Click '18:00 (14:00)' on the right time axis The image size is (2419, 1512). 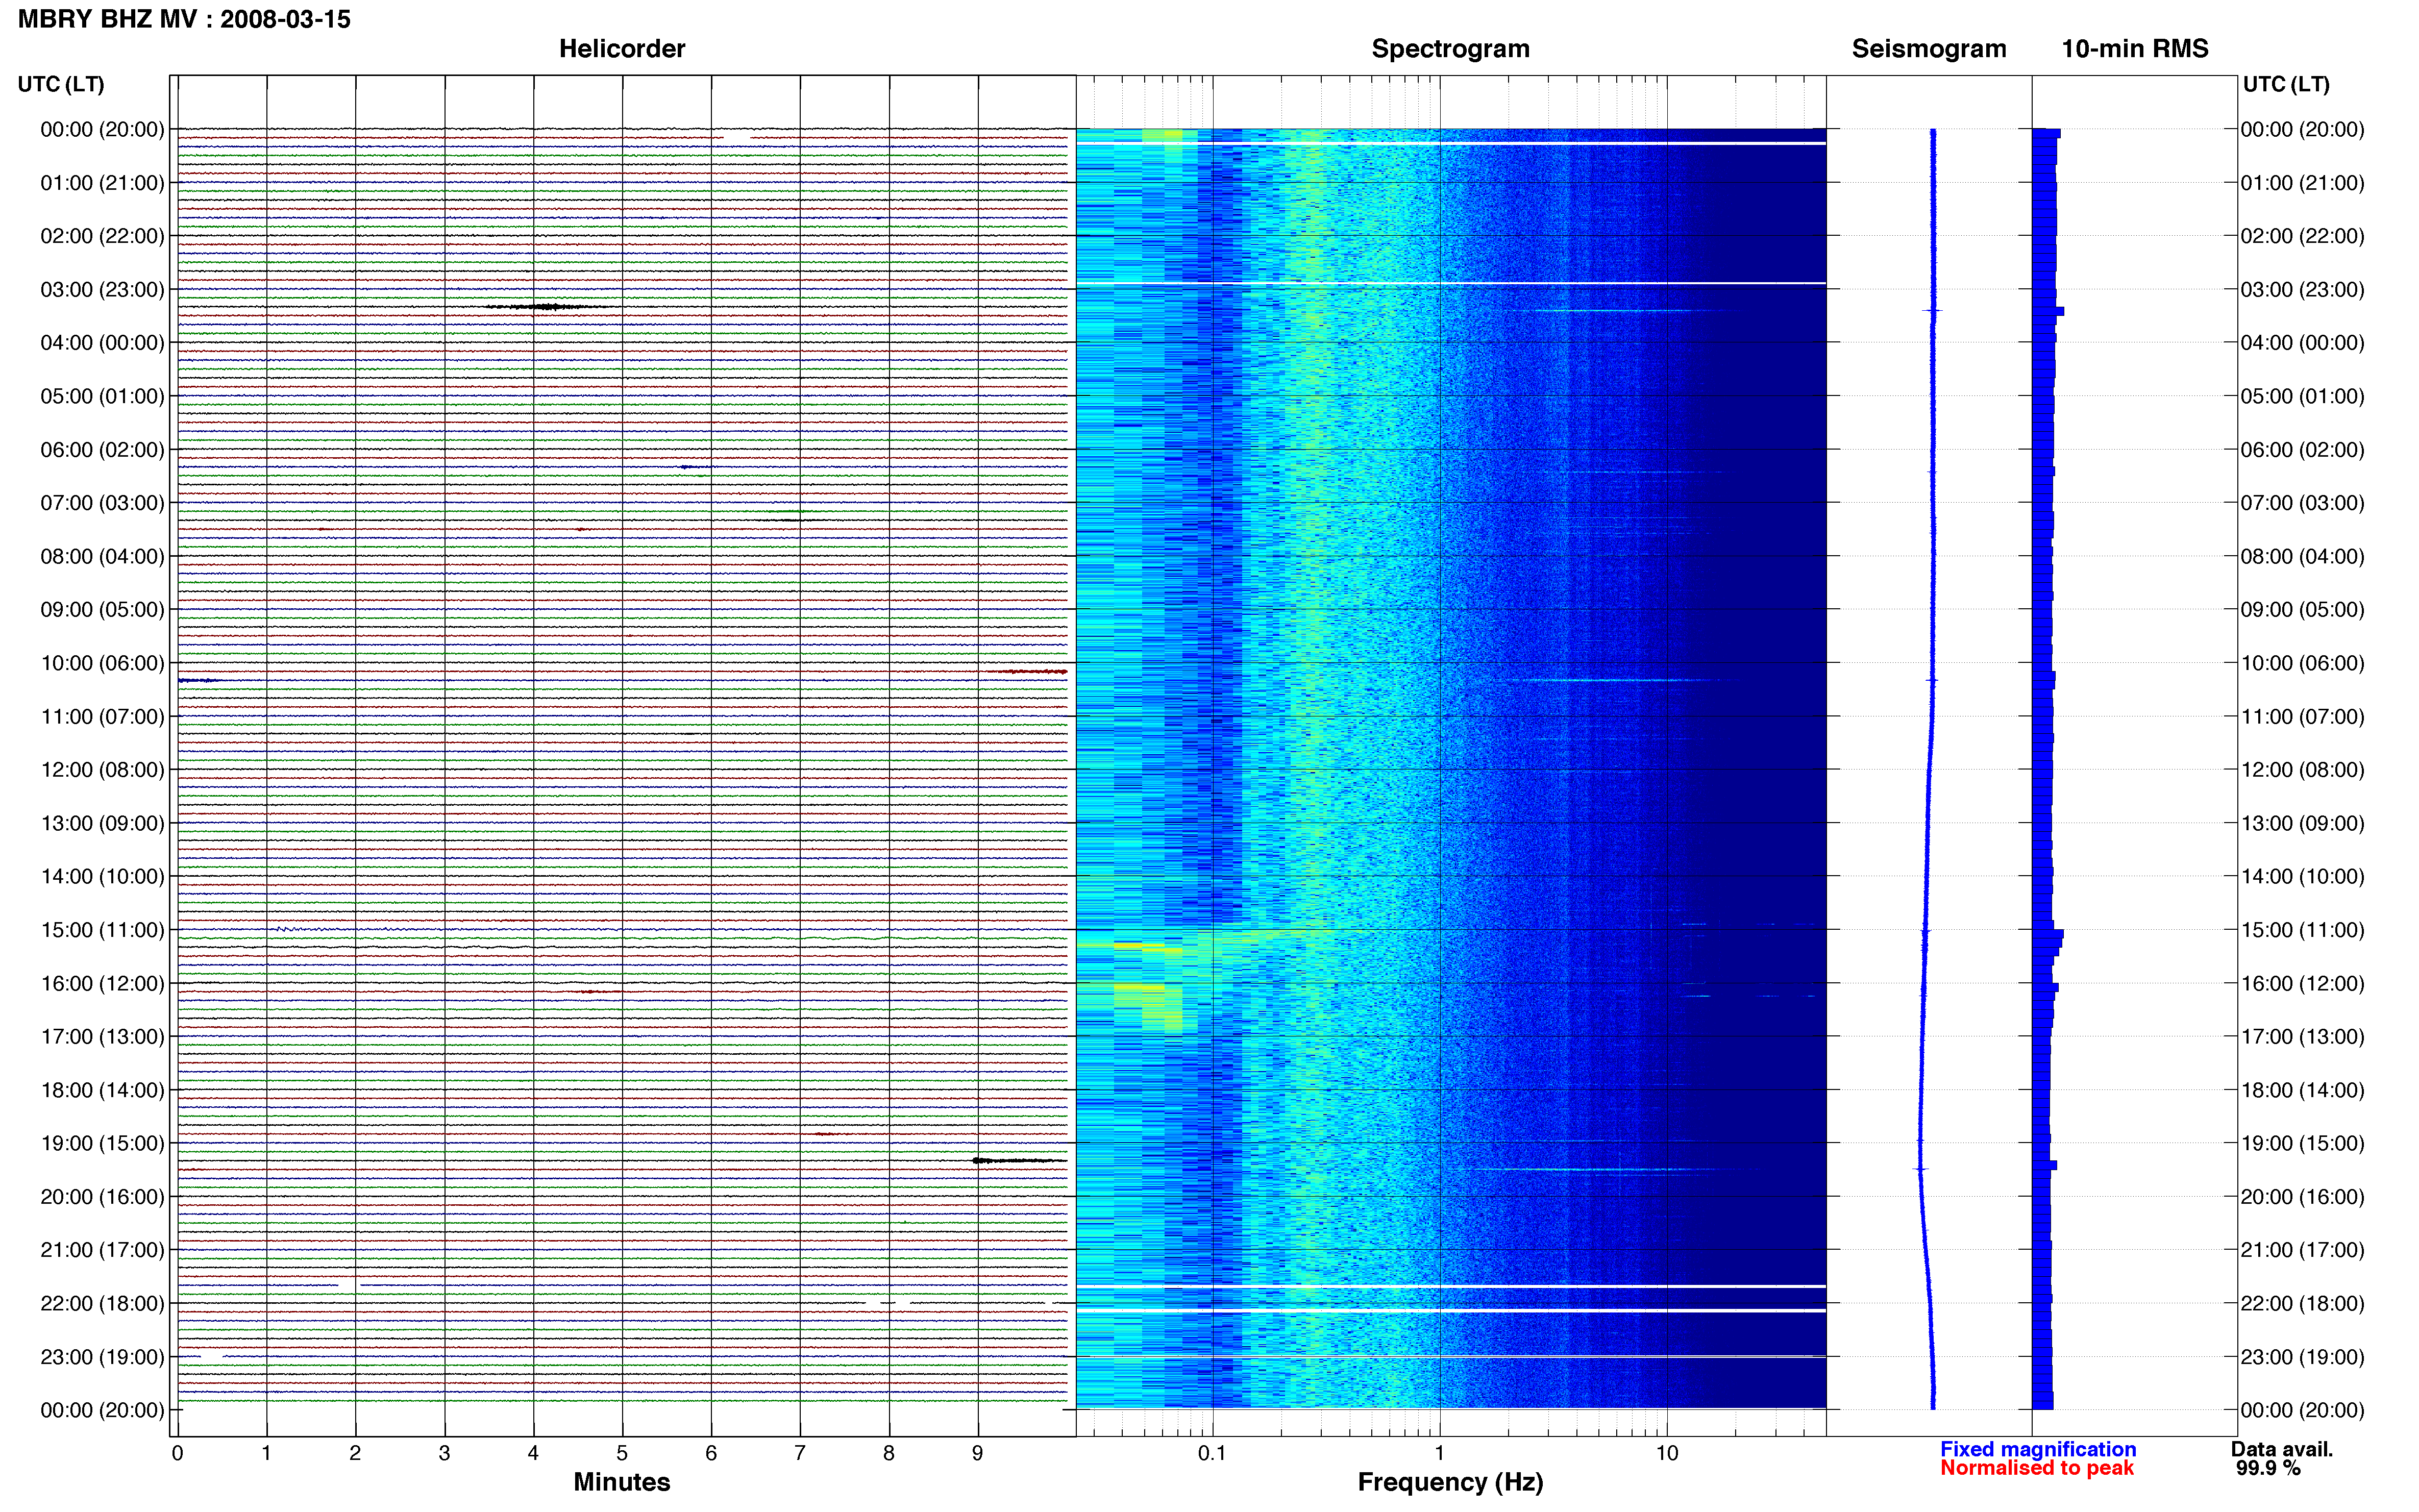[2302, 1091]
